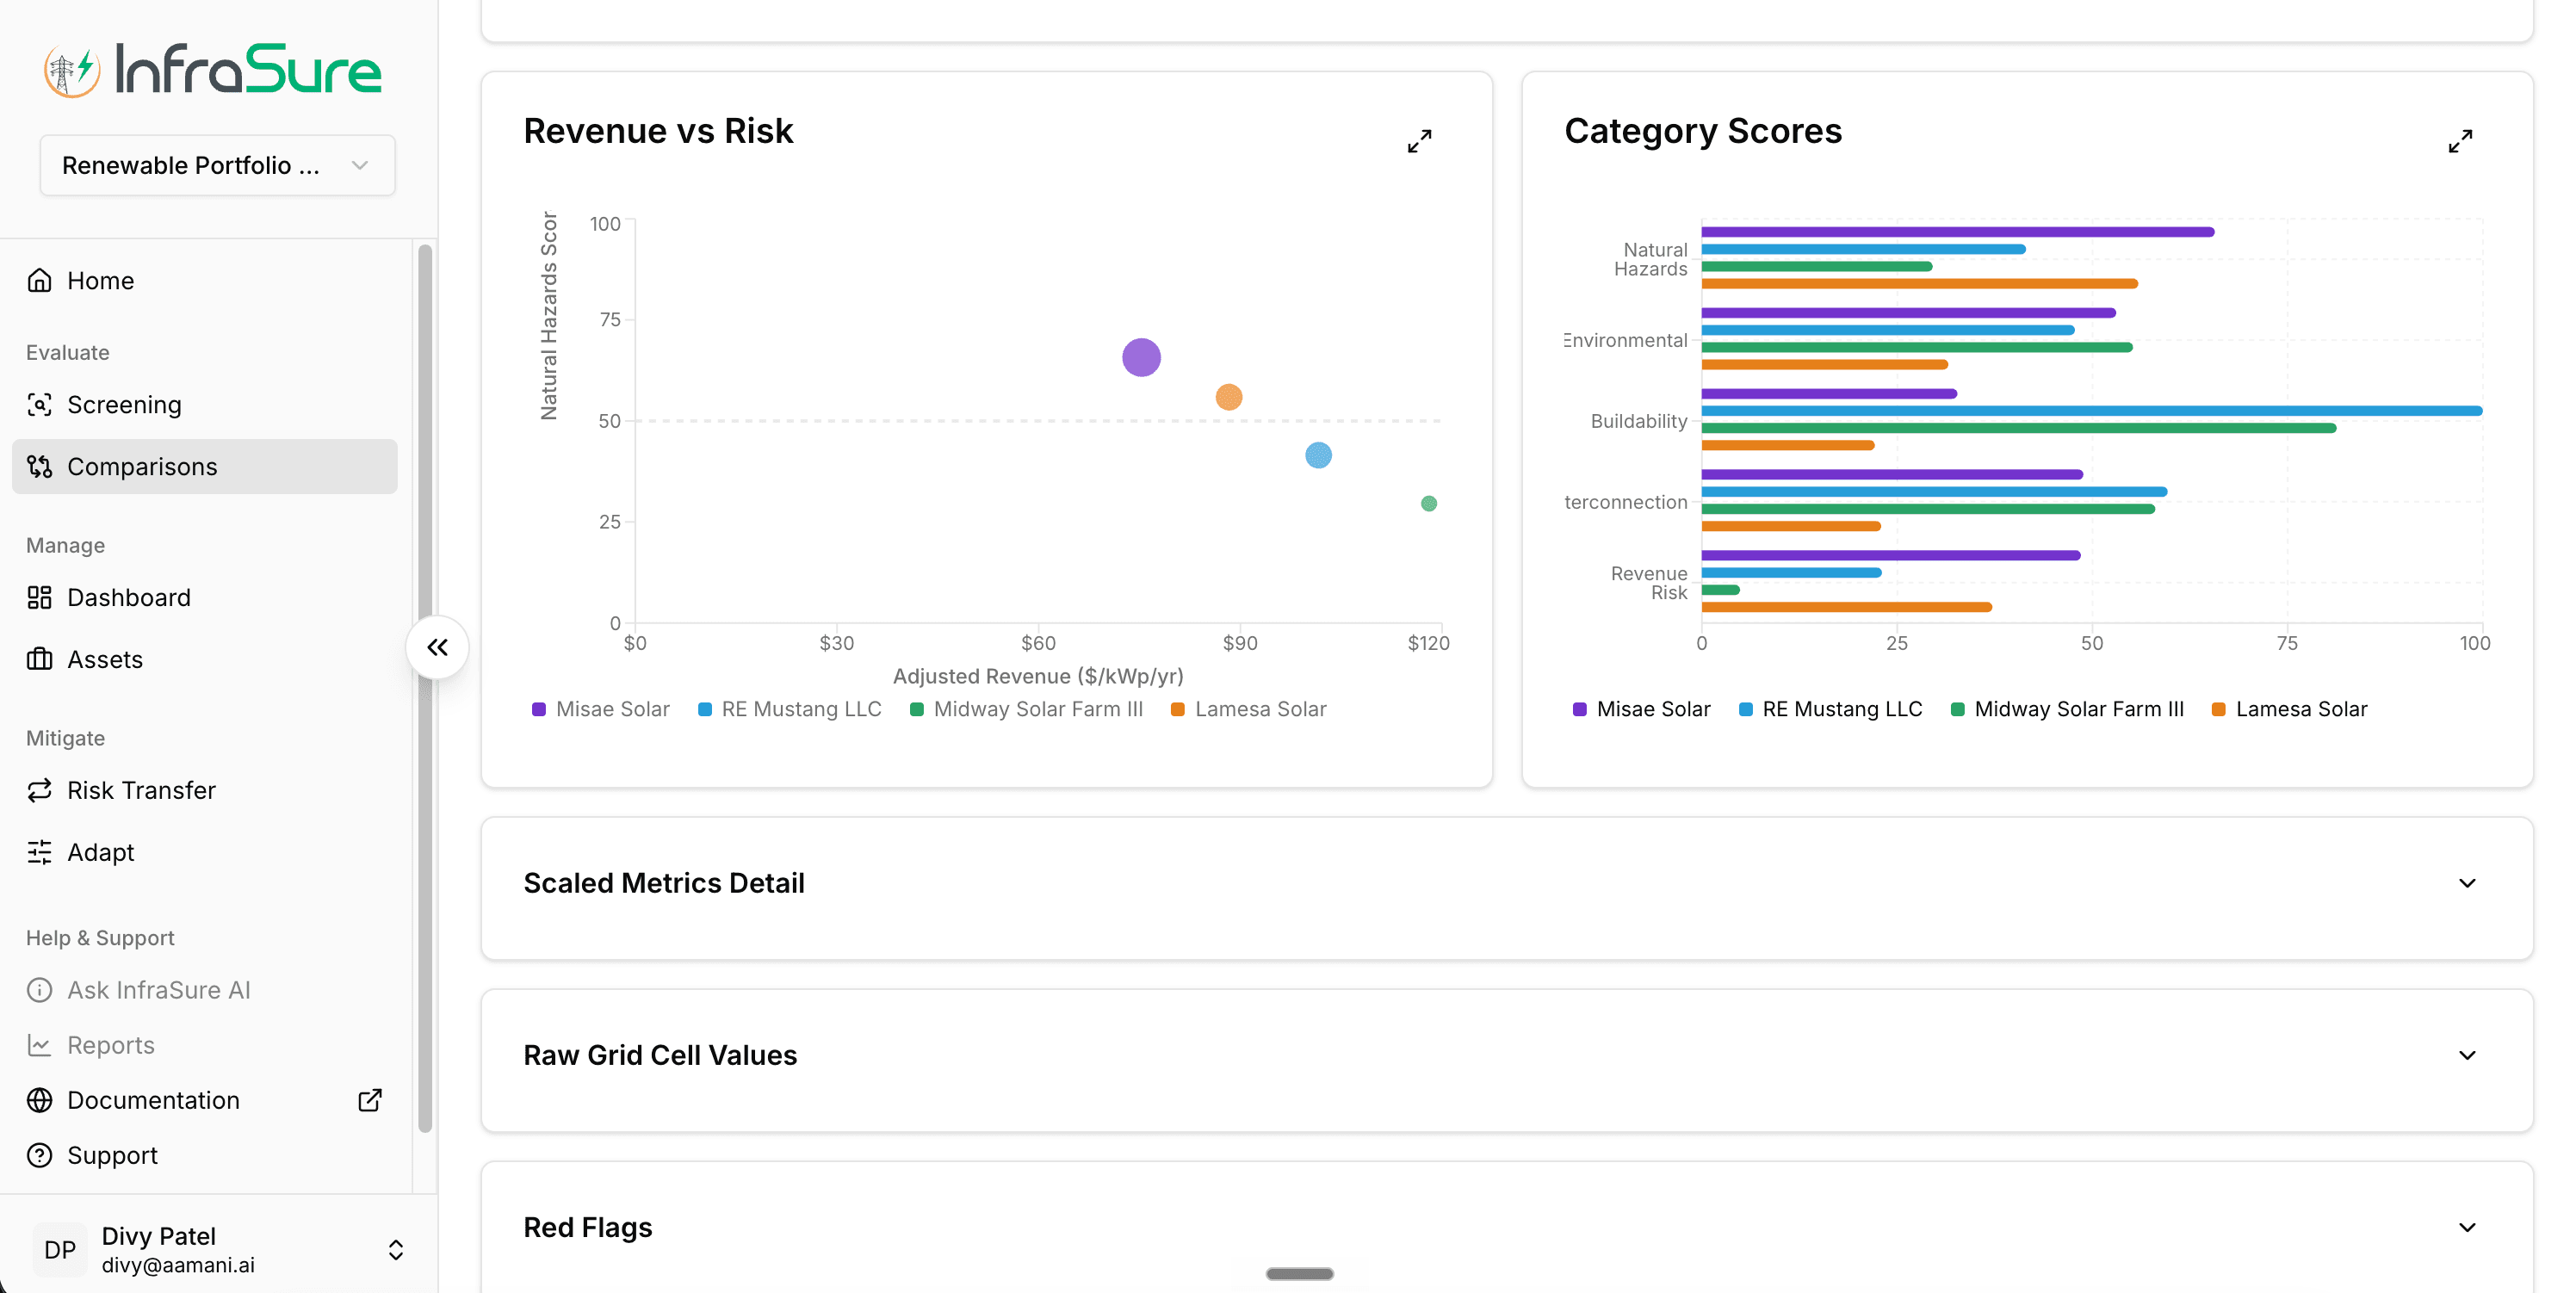This screenshot has width=2576, height=1293.
Task: Toggle RE Mustang LLC in Revenue vs Risk legend
Action: (x=789, y=709)
